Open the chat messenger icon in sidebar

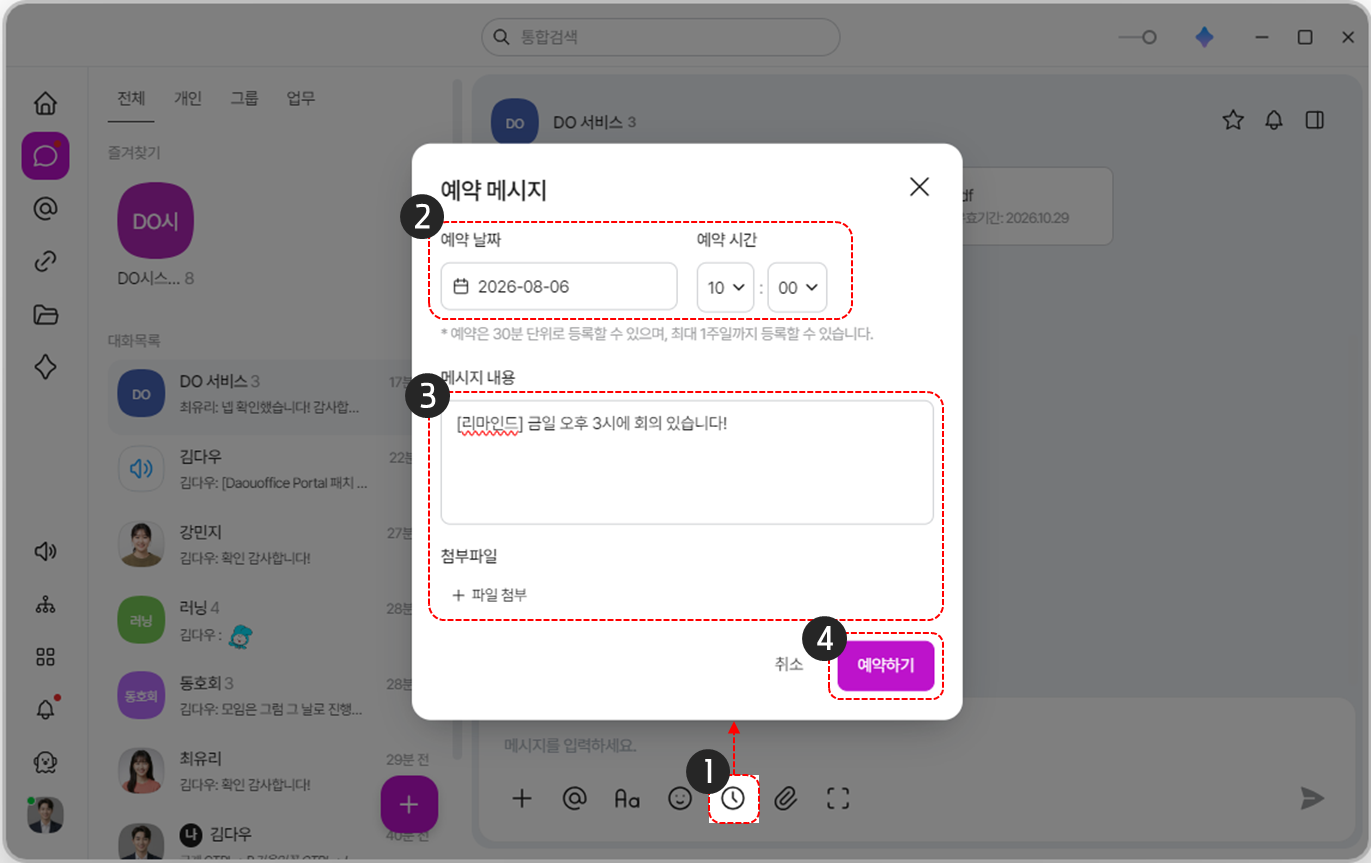[x=45, y=156]
